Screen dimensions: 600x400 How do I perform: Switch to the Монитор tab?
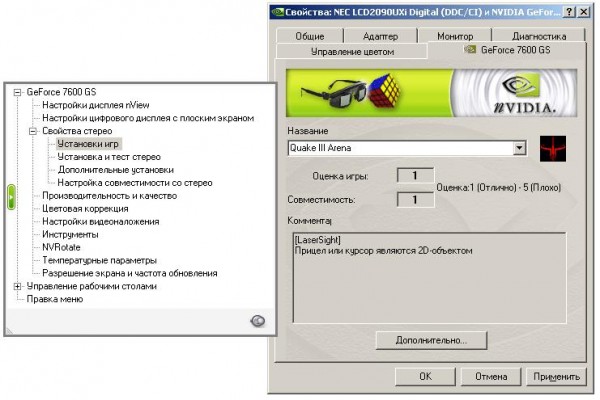[455, 36]
